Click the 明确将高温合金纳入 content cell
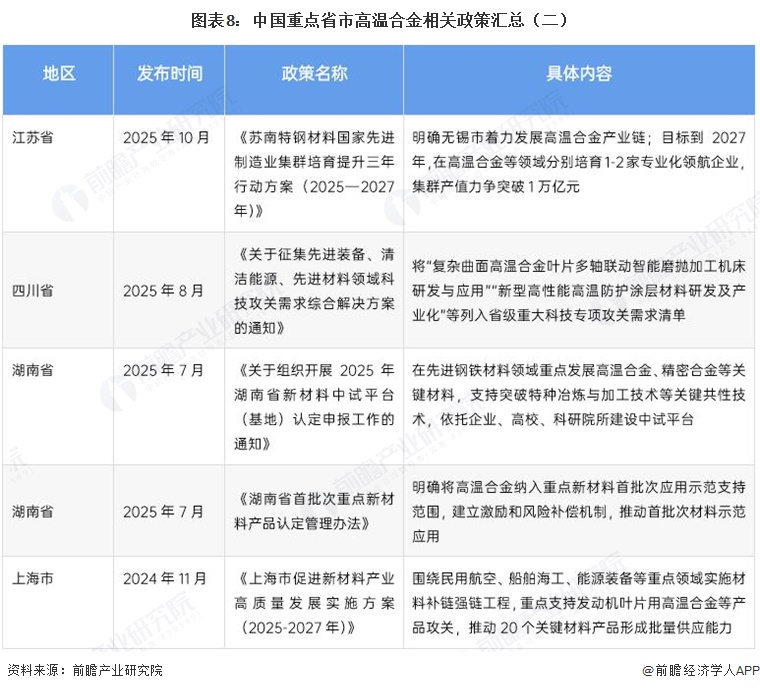The image size is (760, 691). 579,511
